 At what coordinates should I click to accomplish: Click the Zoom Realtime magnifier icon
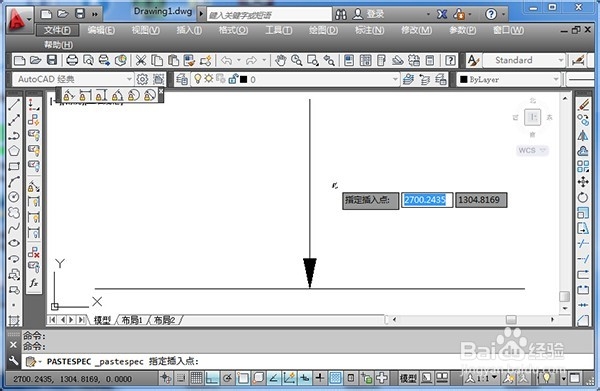297,60
